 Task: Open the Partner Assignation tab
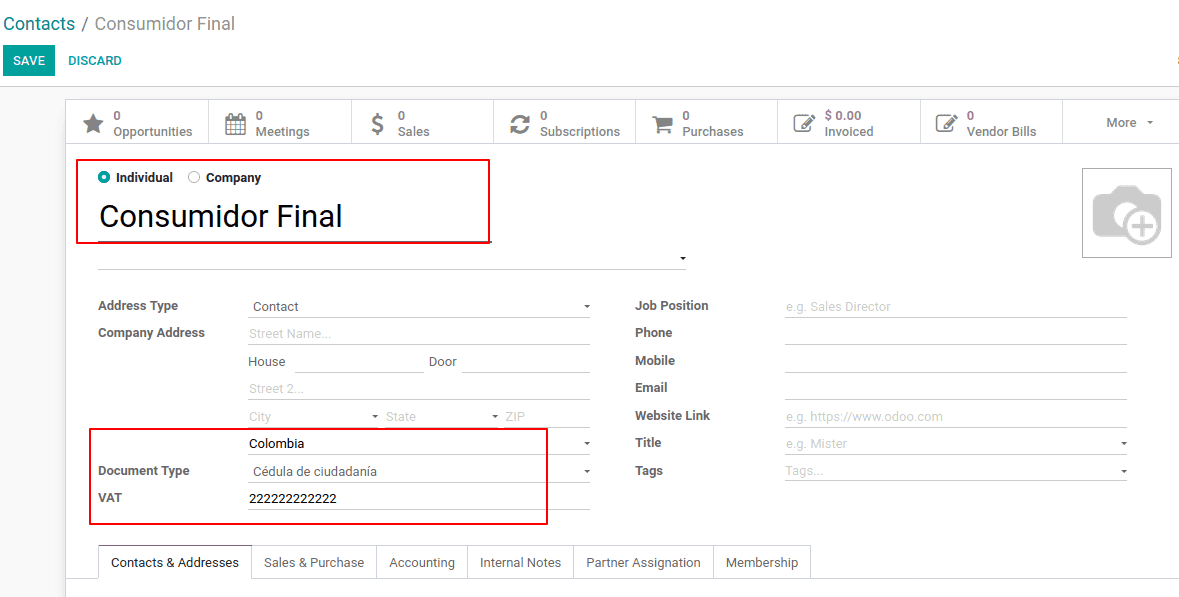(x=644, y=562)
